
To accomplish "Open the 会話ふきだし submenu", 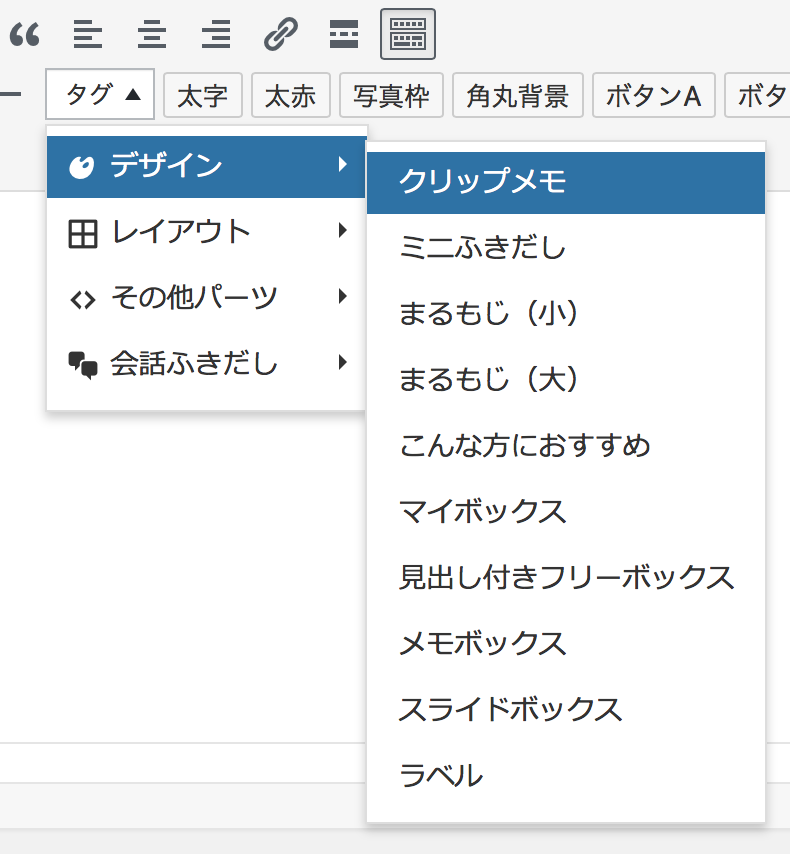I will pos(206,364).
